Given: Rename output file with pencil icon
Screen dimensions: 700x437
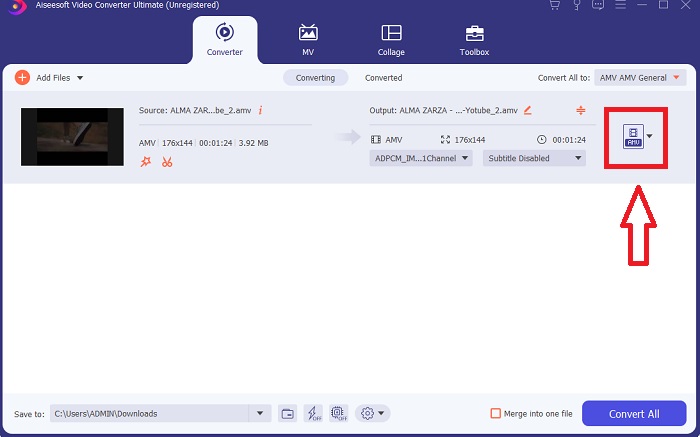Looking at the screenshot, I should (x=527, y=110).
